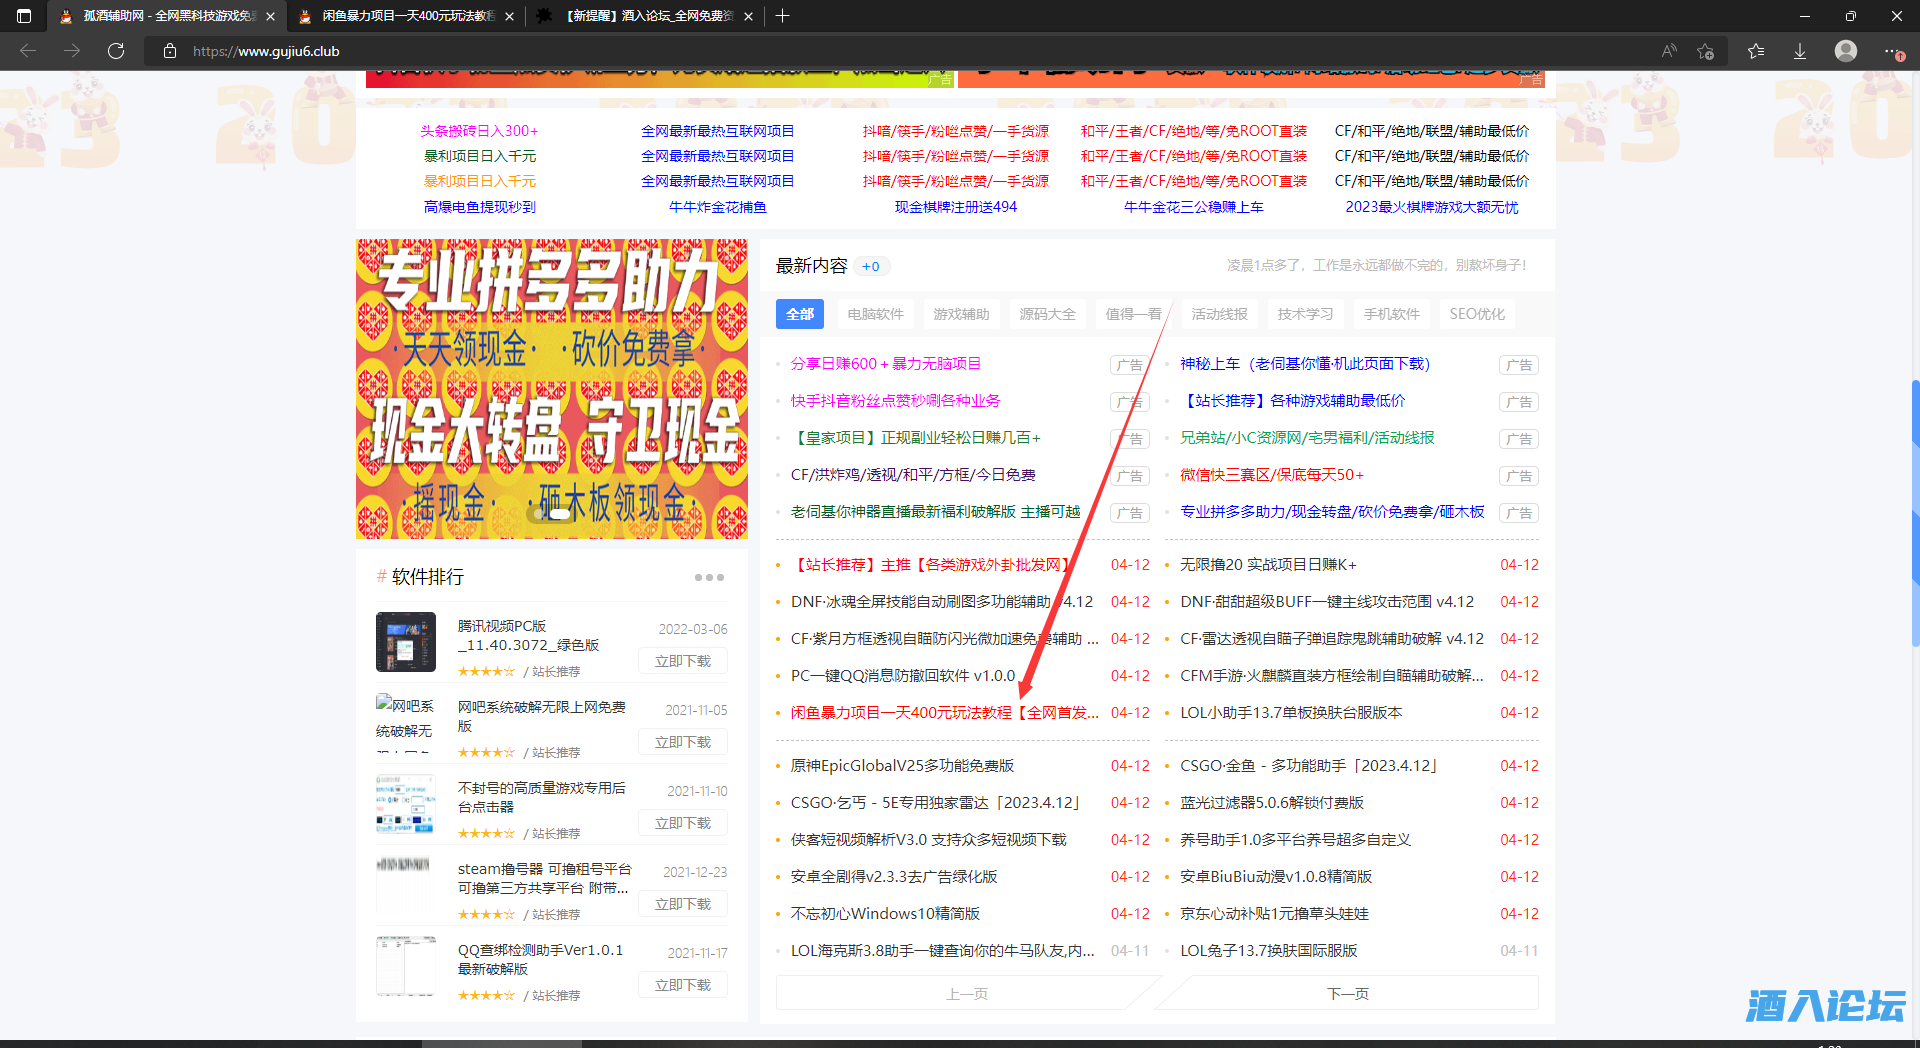Open 闲鱼暴力项目一天400元玩法教程 article
The image size is (1920, 1048).
click(x=944, y=713)
